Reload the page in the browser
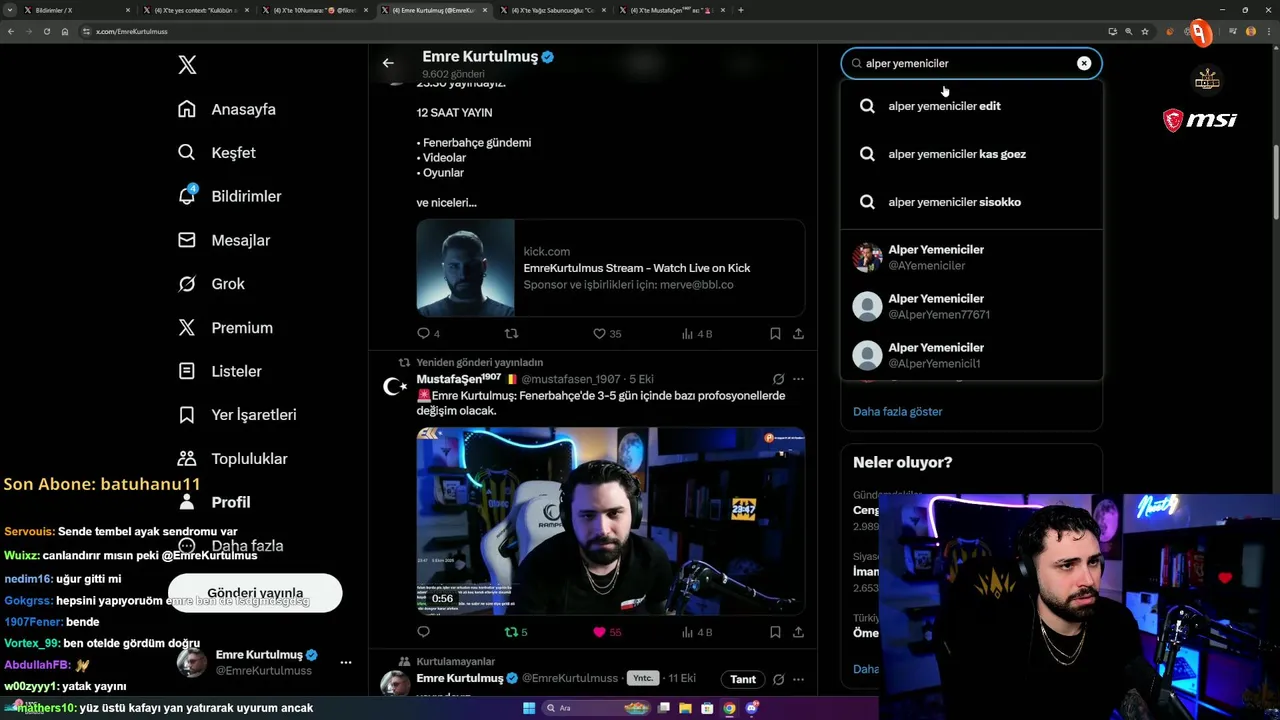This screenshot has height=720, width=1280. point(46,32)
